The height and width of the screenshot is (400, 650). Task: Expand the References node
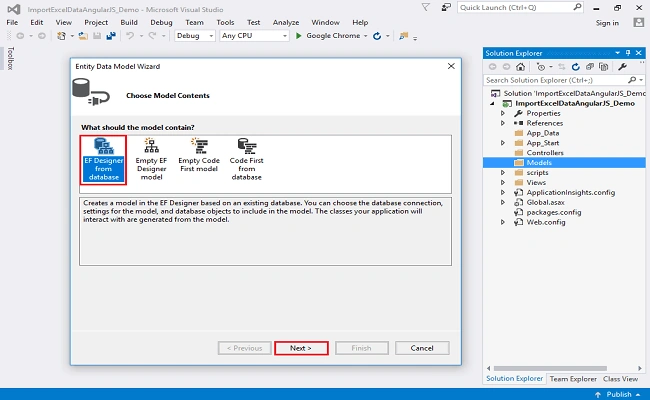tap(503, 123)
